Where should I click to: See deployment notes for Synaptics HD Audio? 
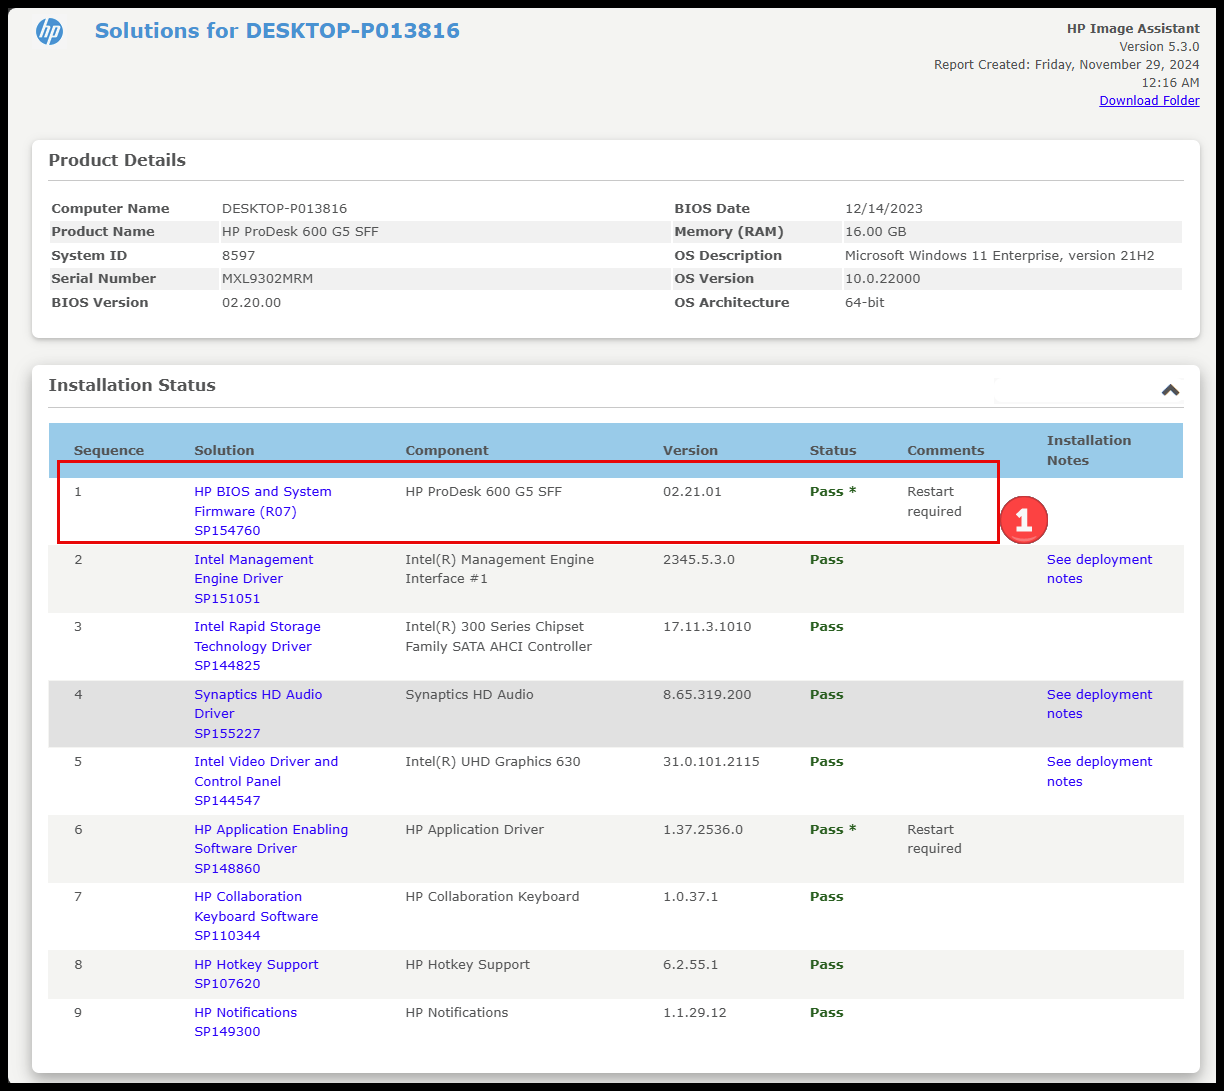[1099, 703]
